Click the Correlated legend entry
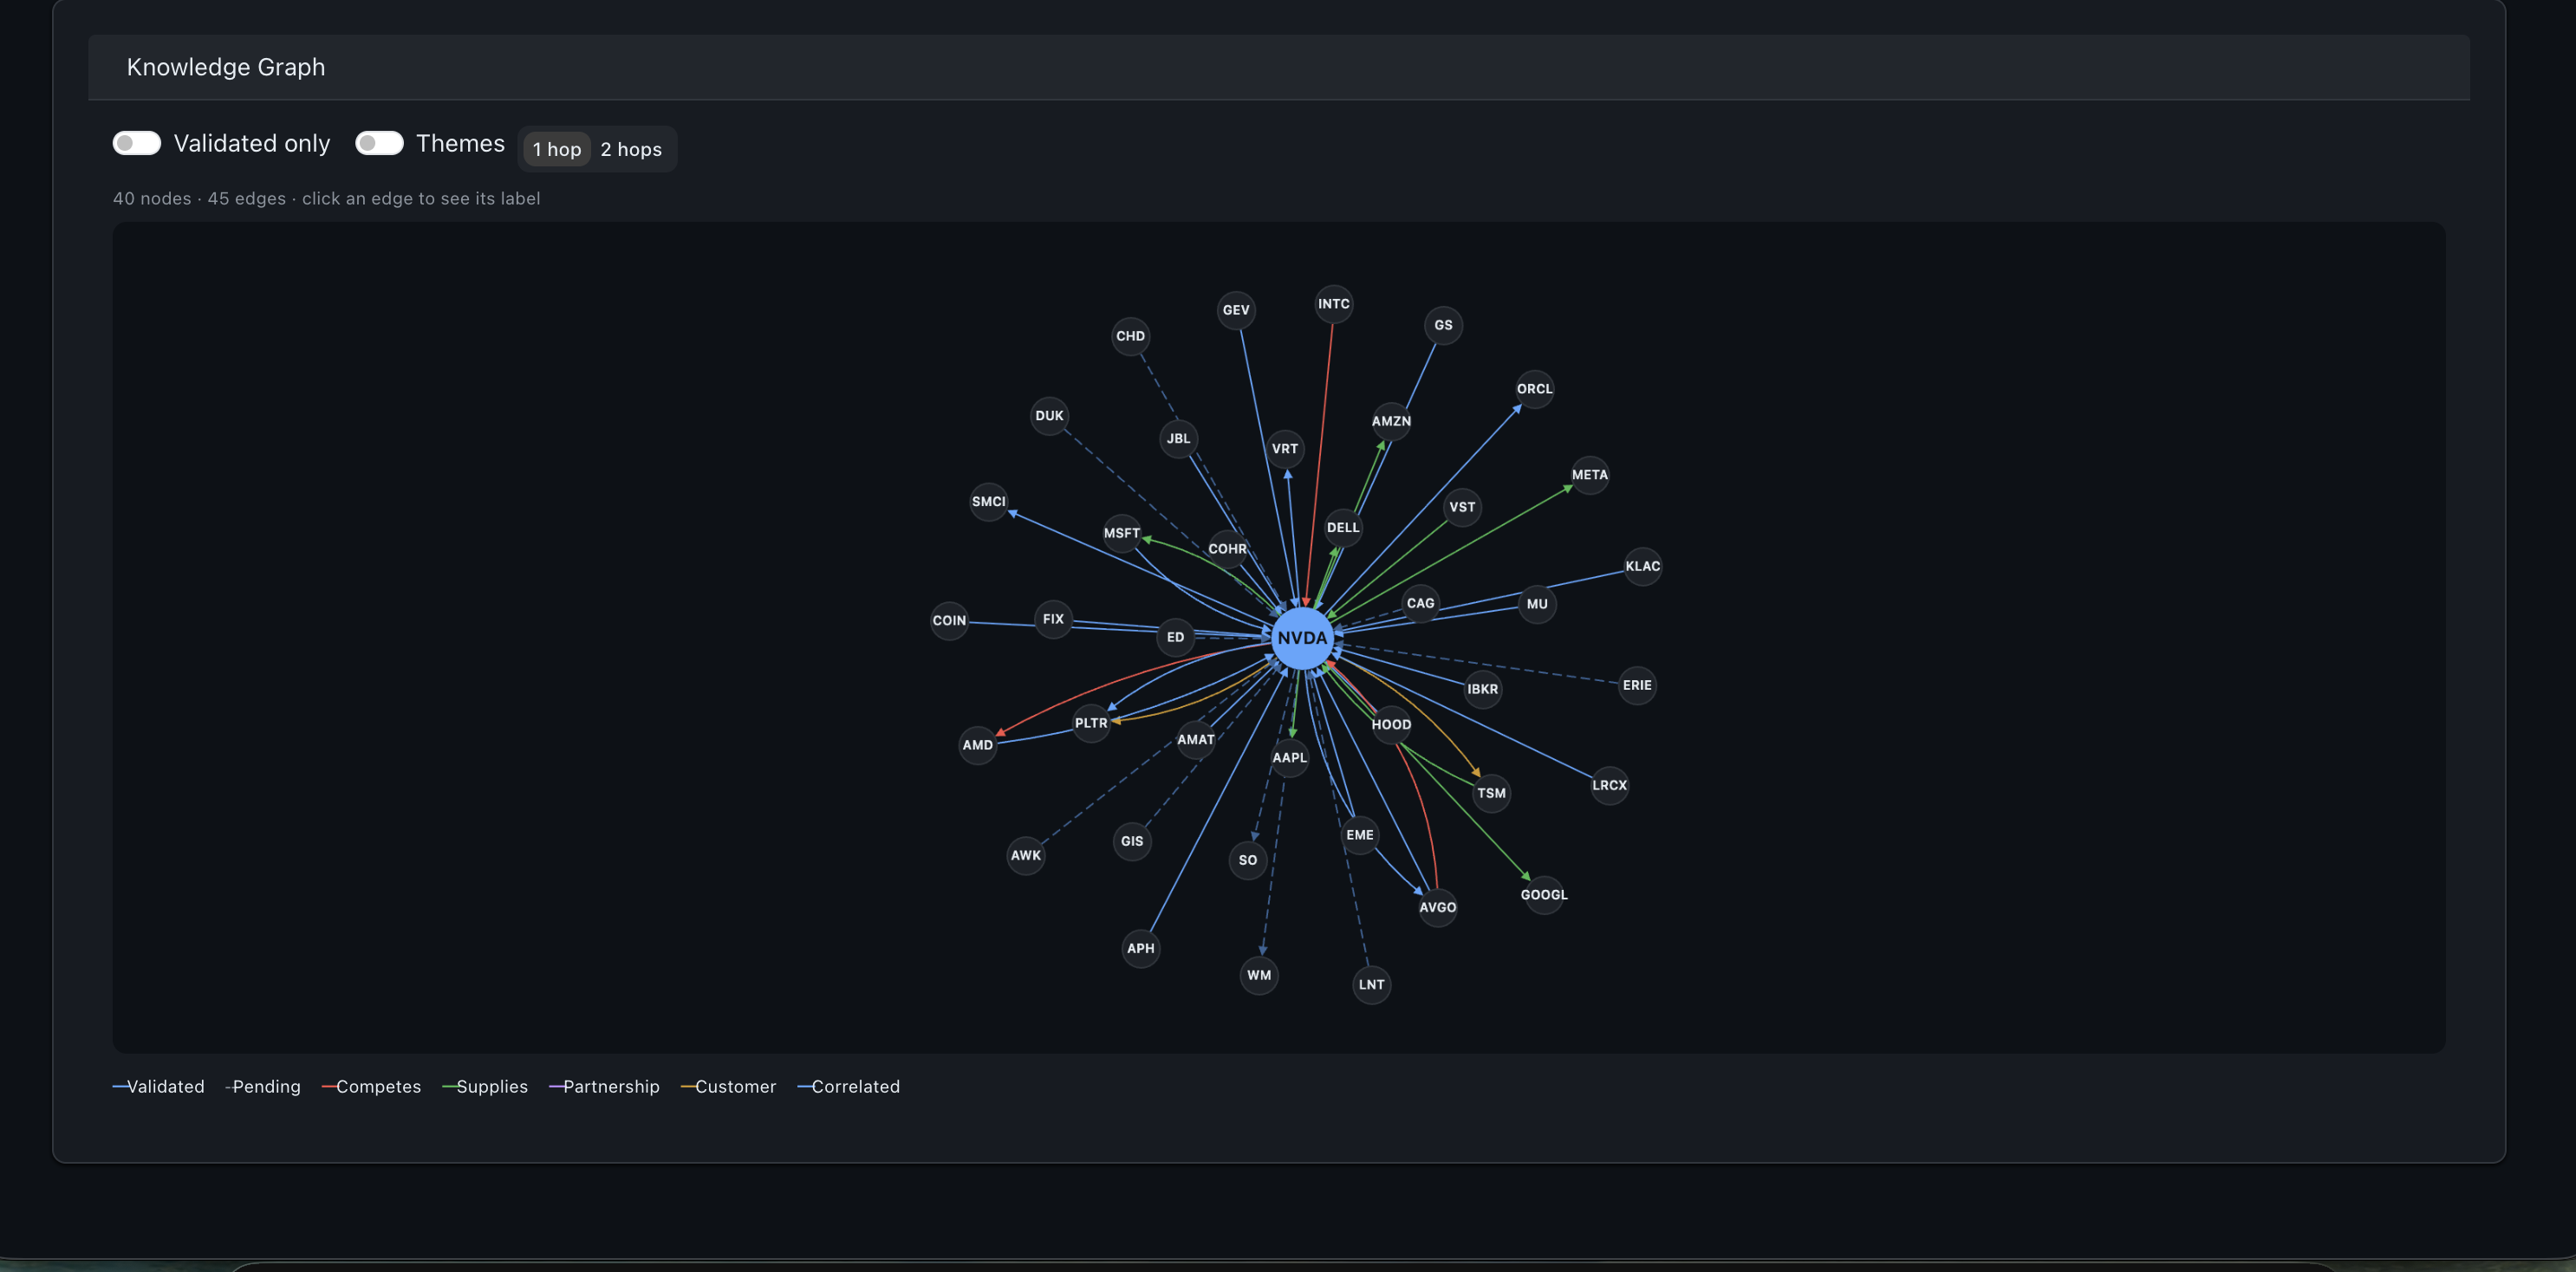 pos(849,1086)
